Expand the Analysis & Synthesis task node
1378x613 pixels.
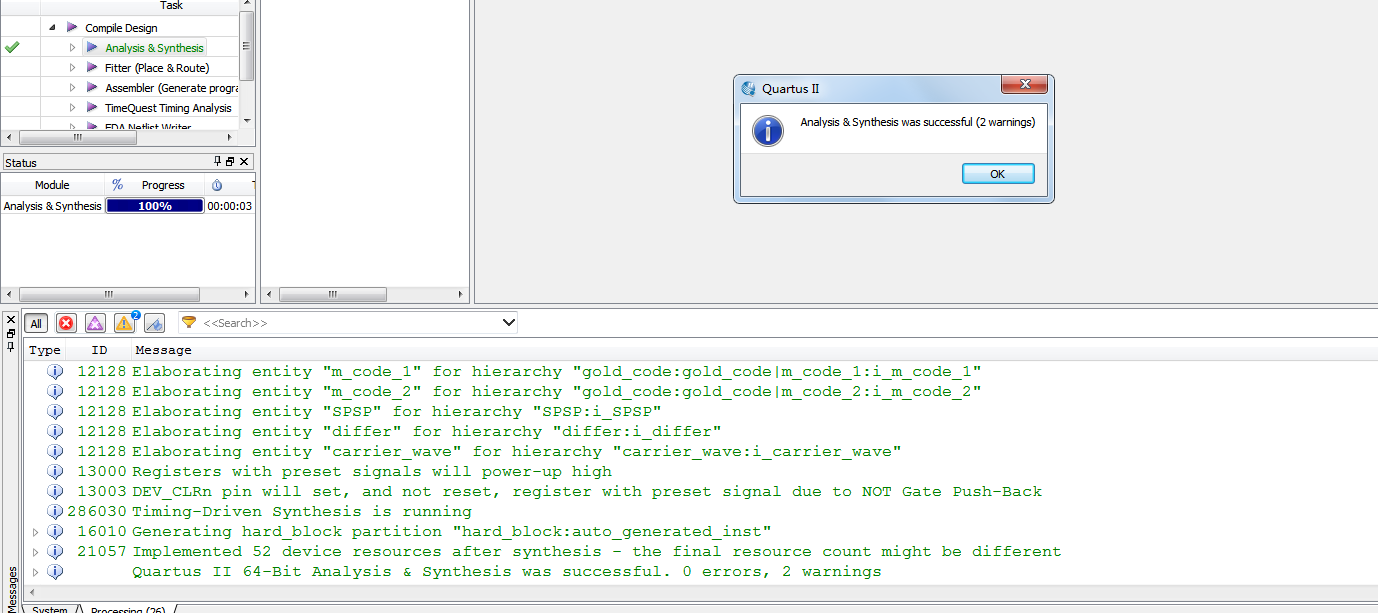pos(72,48)
